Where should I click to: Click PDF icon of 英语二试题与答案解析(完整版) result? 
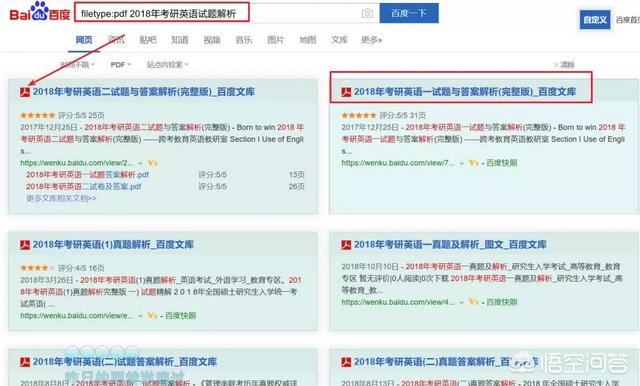tap(25, 92)
